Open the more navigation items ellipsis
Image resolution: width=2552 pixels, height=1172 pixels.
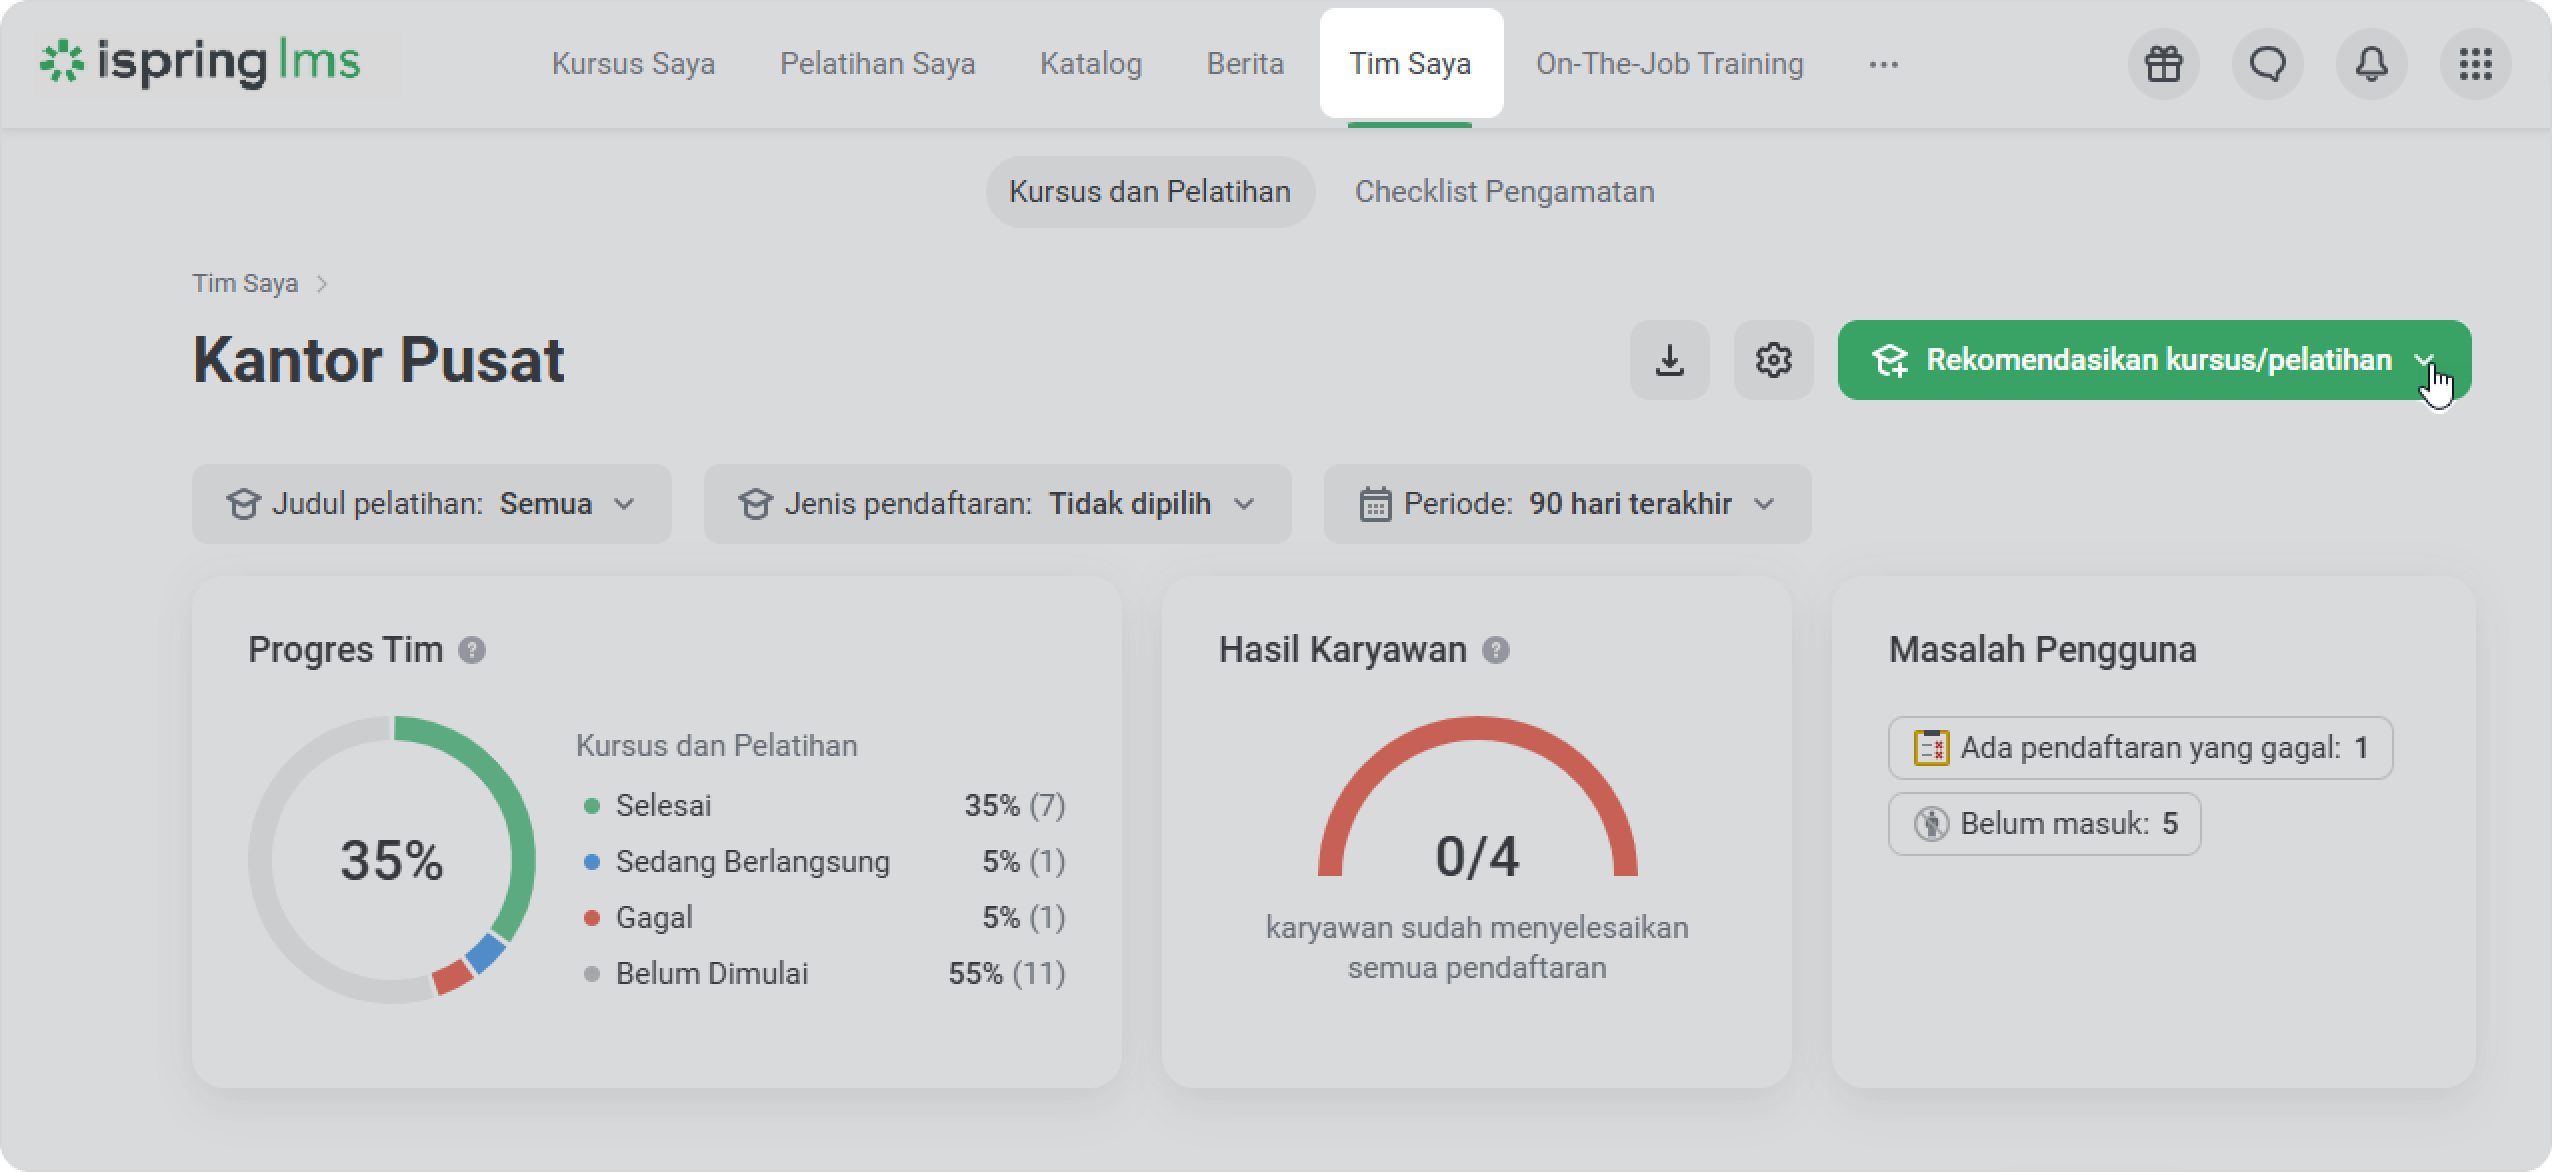pos(1883,64)
